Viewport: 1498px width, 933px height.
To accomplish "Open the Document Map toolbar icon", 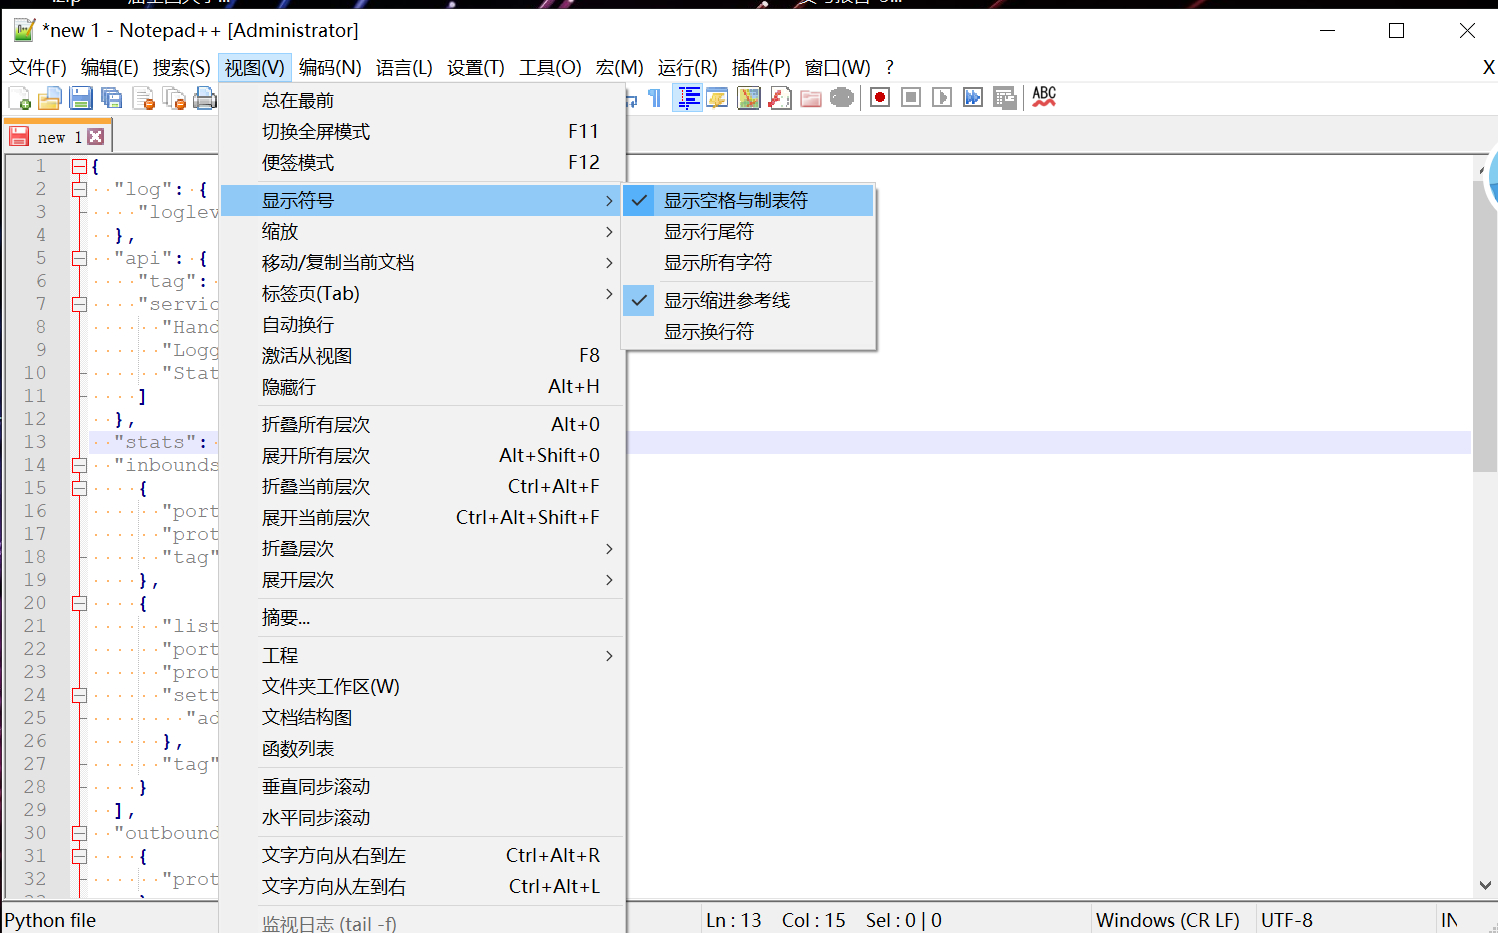I will click(748, 98).
